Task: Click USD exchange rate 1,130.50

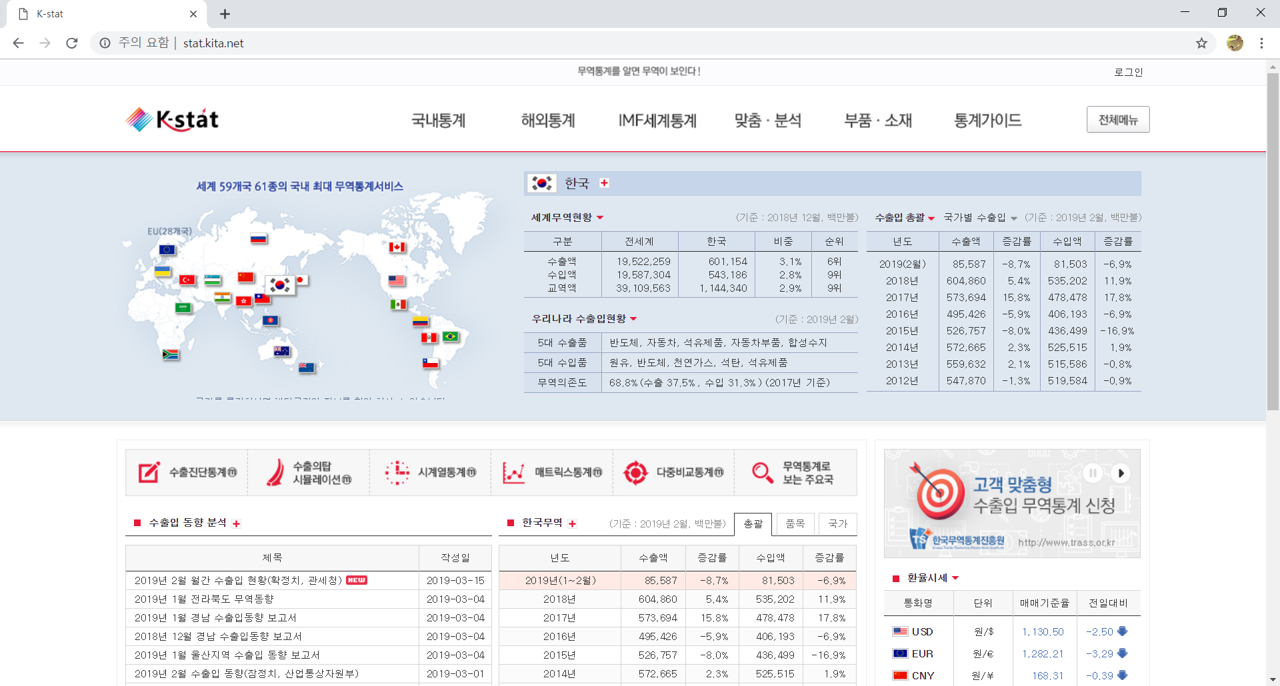Action: [x=1043, y=632]
